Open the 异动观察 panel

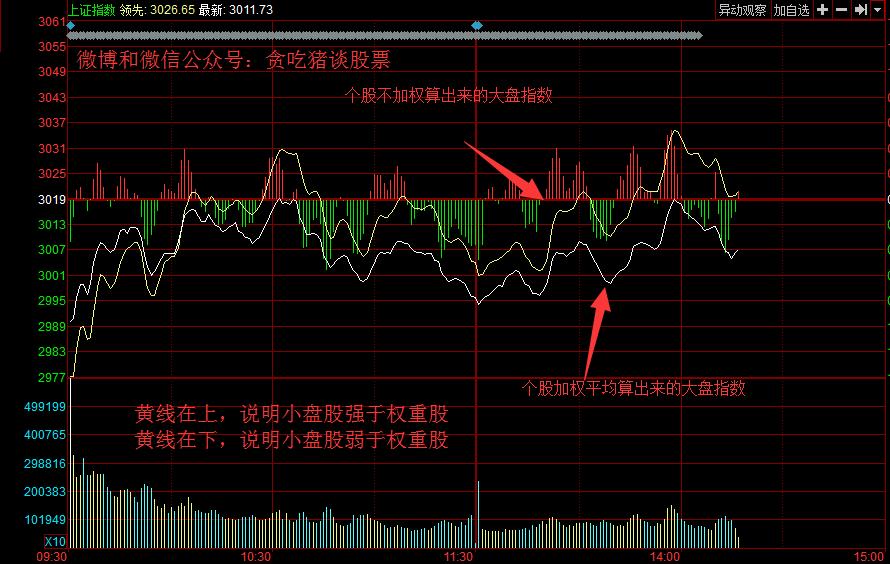tap(742, 10)
